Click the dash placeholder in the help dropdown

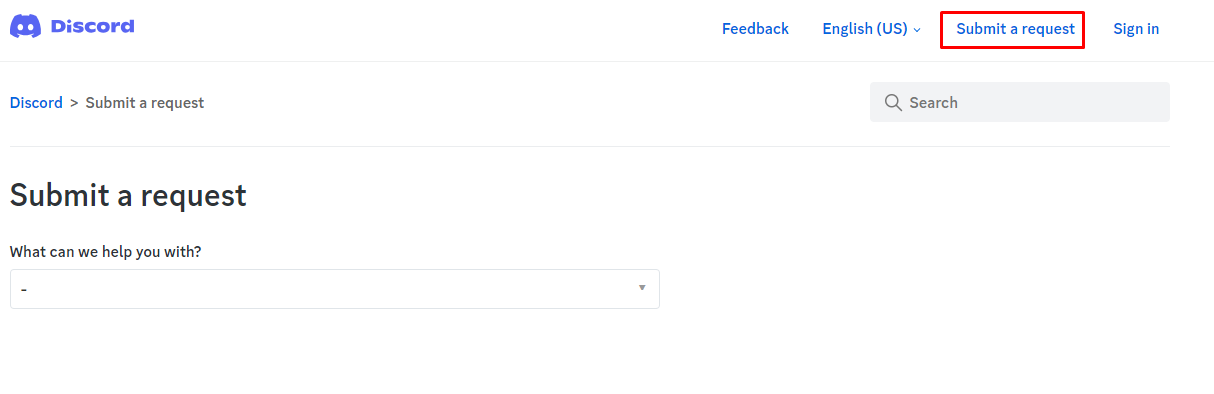tap(23, 290)
